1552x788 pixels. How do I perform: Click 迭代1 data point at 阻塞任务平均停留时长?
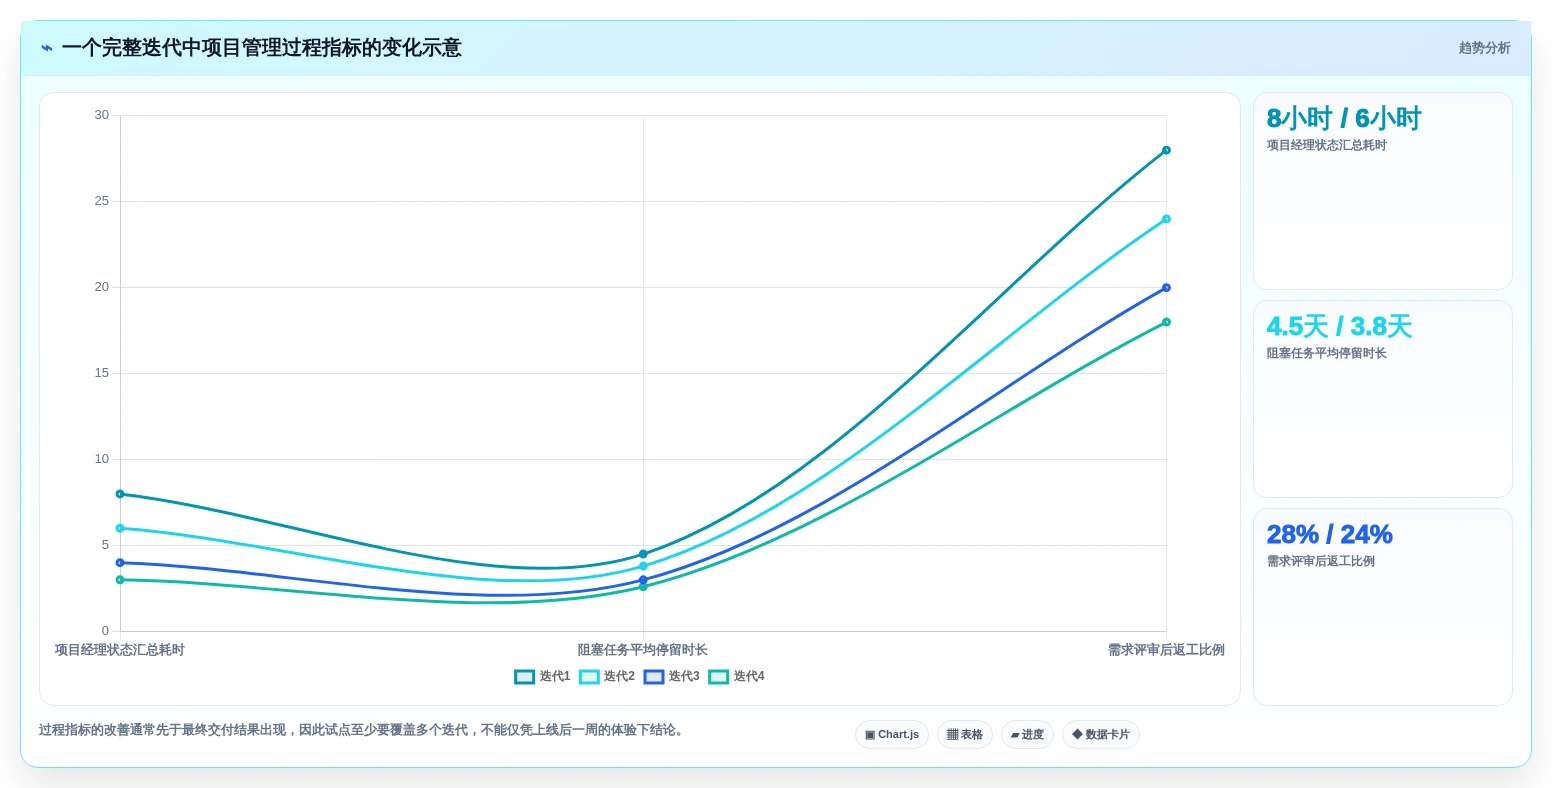click(x=643, y=554)
